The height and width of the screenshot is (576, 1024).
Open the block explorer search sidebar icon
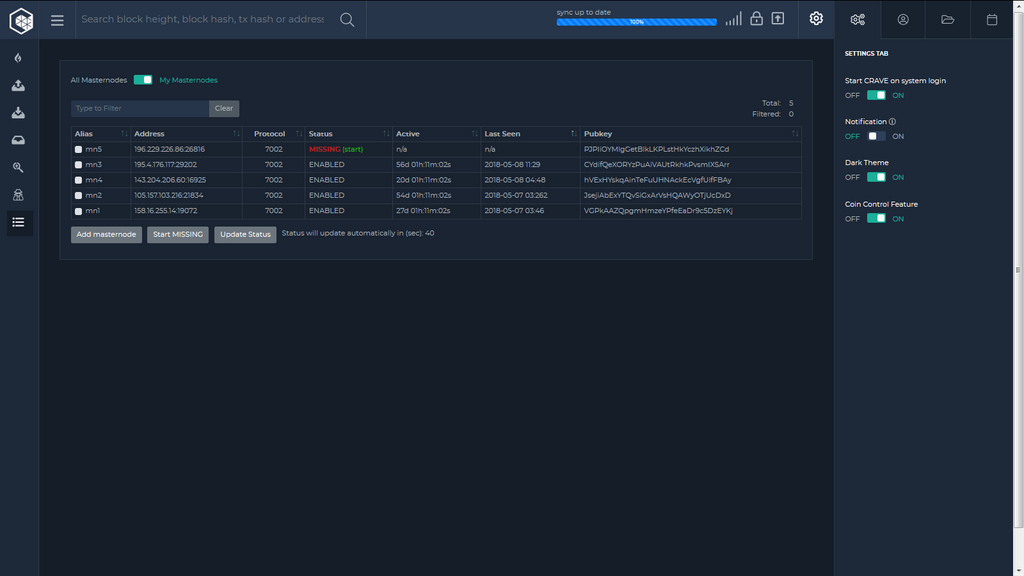click(18, 167)
